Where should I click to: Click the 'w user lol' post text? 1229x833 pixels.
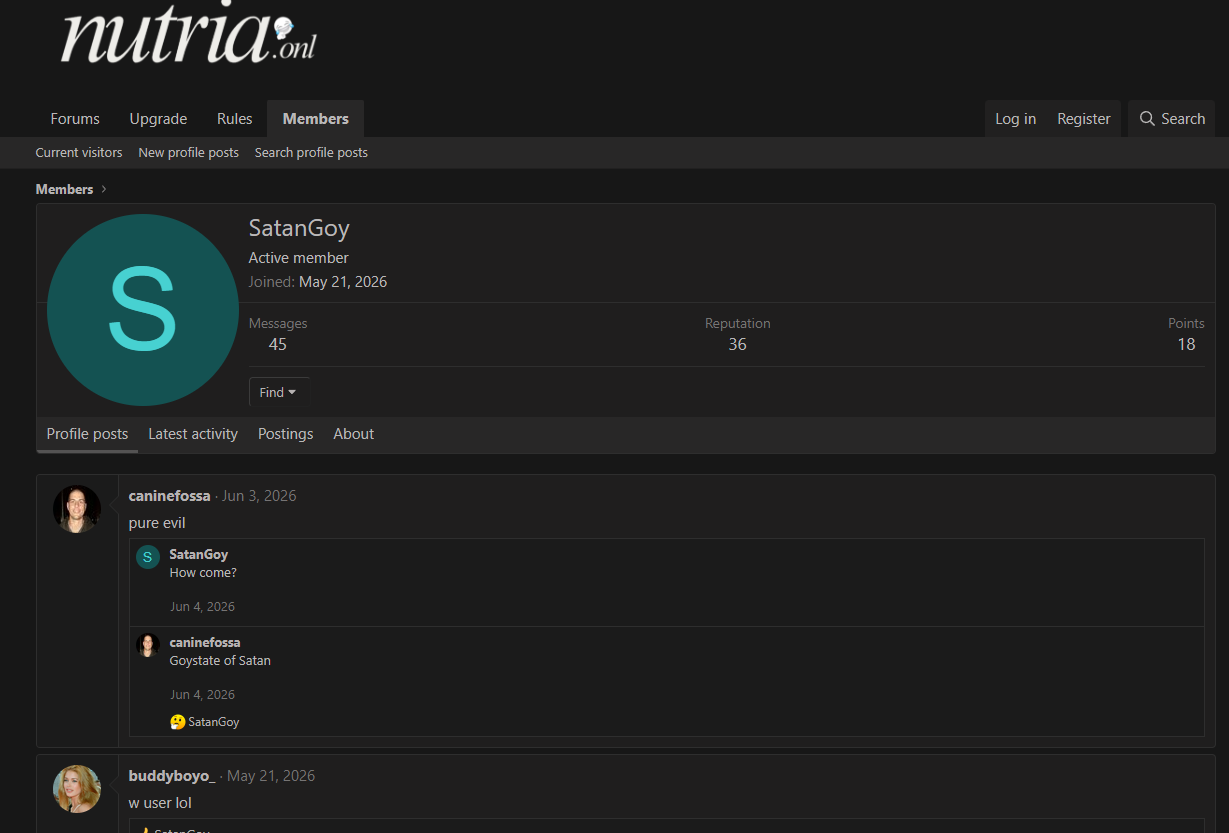tap(160, 803)
